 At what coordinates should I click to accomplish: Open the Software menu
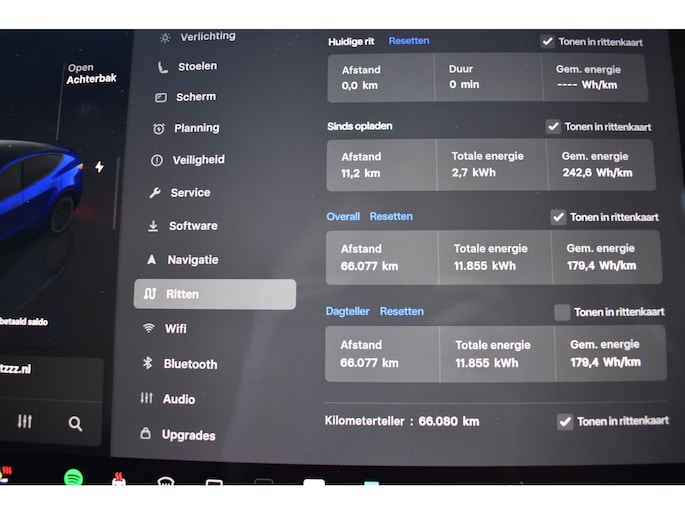192,226
